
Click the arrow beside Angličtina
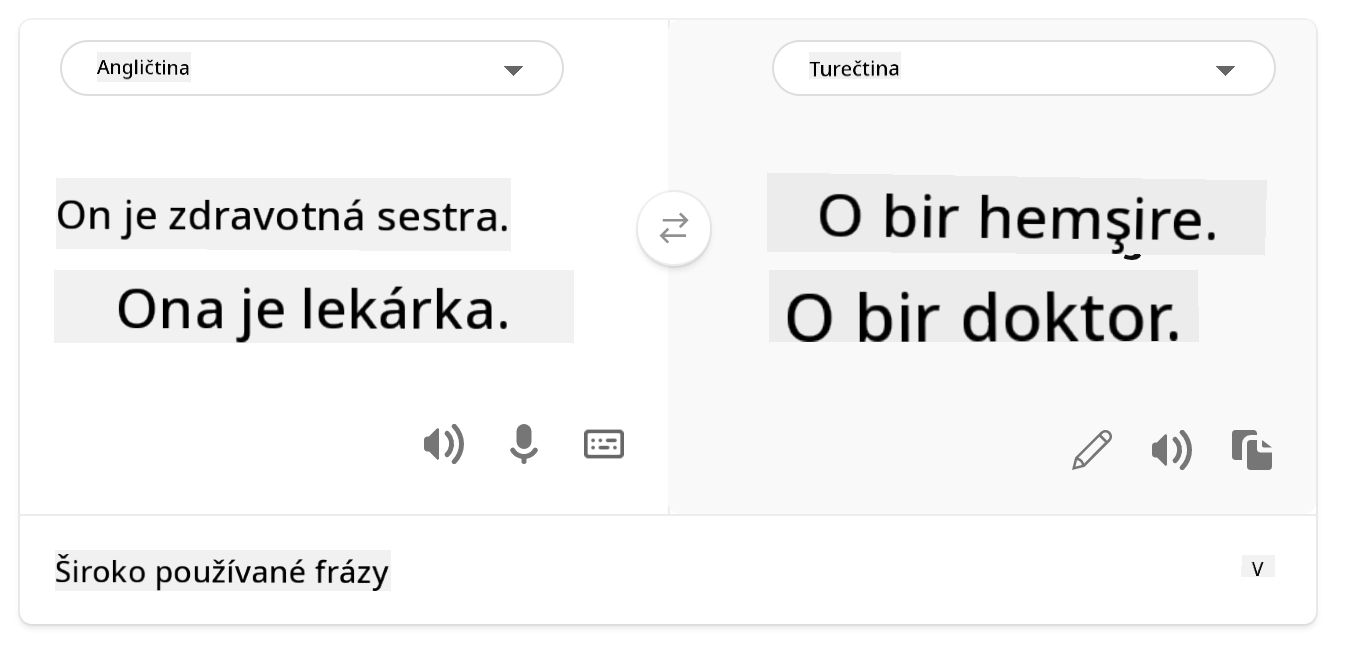[513, 70]
